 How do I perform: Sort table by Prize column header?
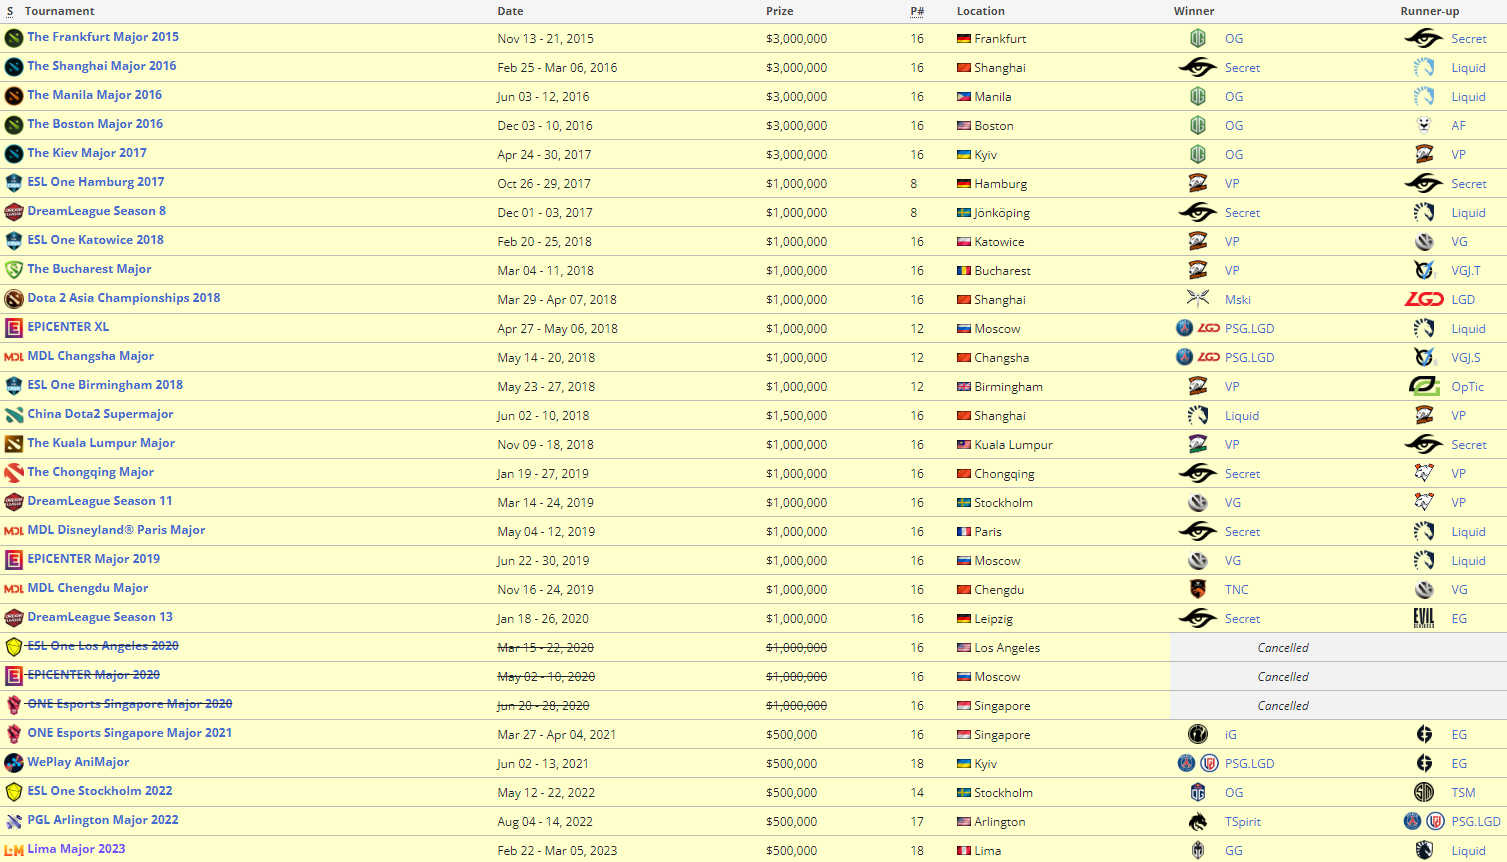pos(779,11)
